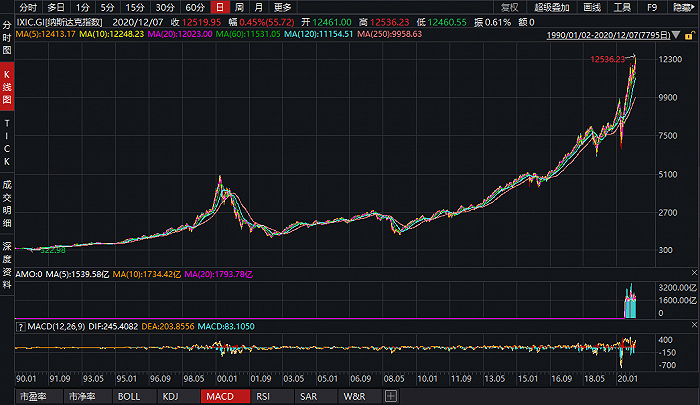Switch to 周 weekly period

coord(239,7)
